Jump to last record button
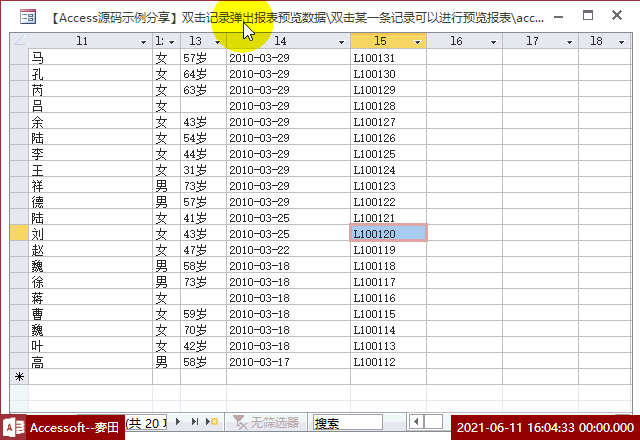The image size is (640, 440). point(195,422)
